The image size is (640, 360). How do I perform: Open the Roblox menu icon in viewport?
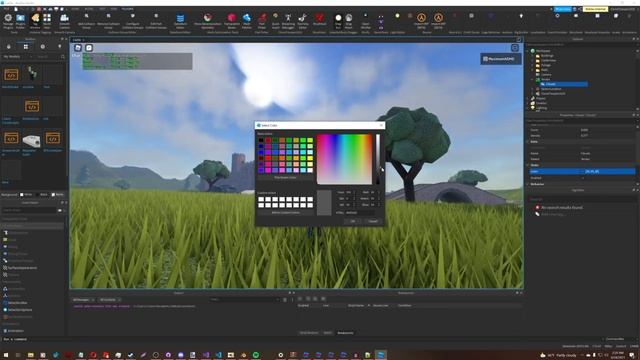point(78,48)
